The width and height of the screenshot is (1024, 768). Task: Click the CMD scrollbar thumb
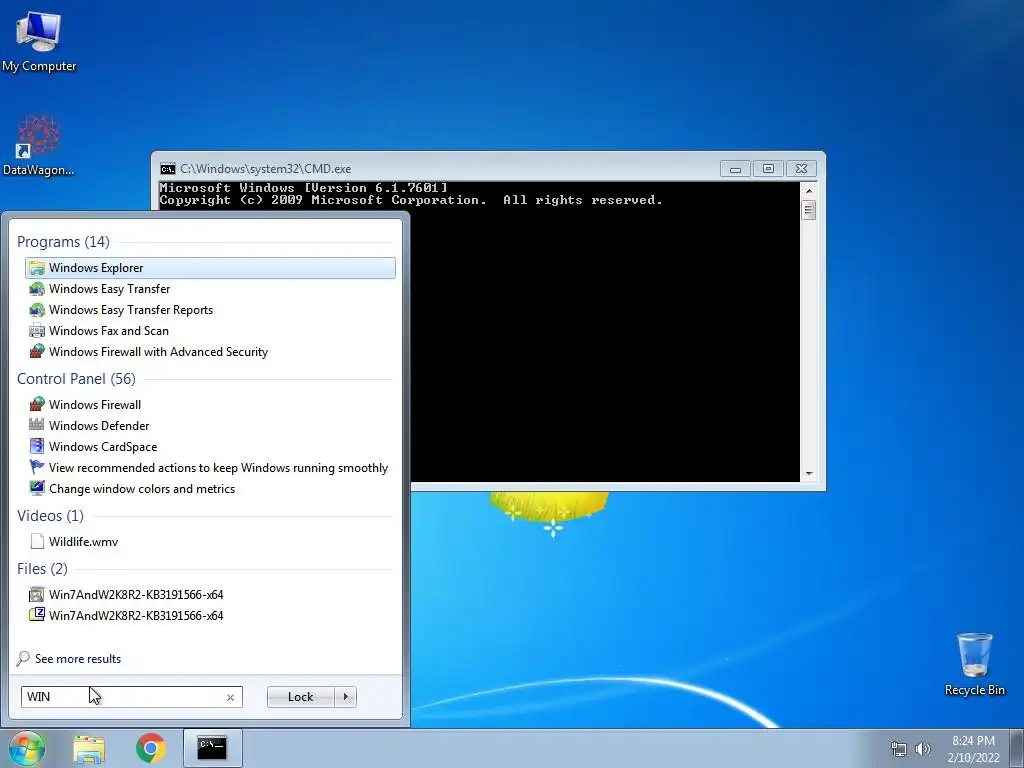click(x=809, y=210)
